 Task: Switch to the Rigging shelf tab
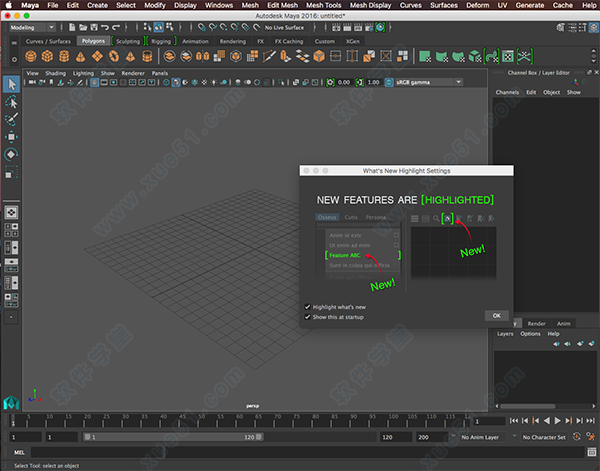(x=161, y=41)
